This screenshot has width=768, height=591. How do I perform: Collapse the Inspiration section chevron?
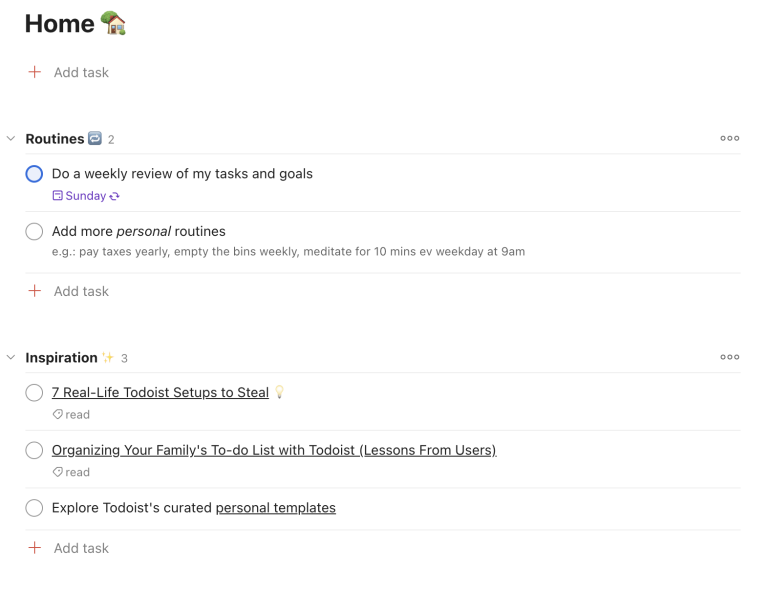11,358
